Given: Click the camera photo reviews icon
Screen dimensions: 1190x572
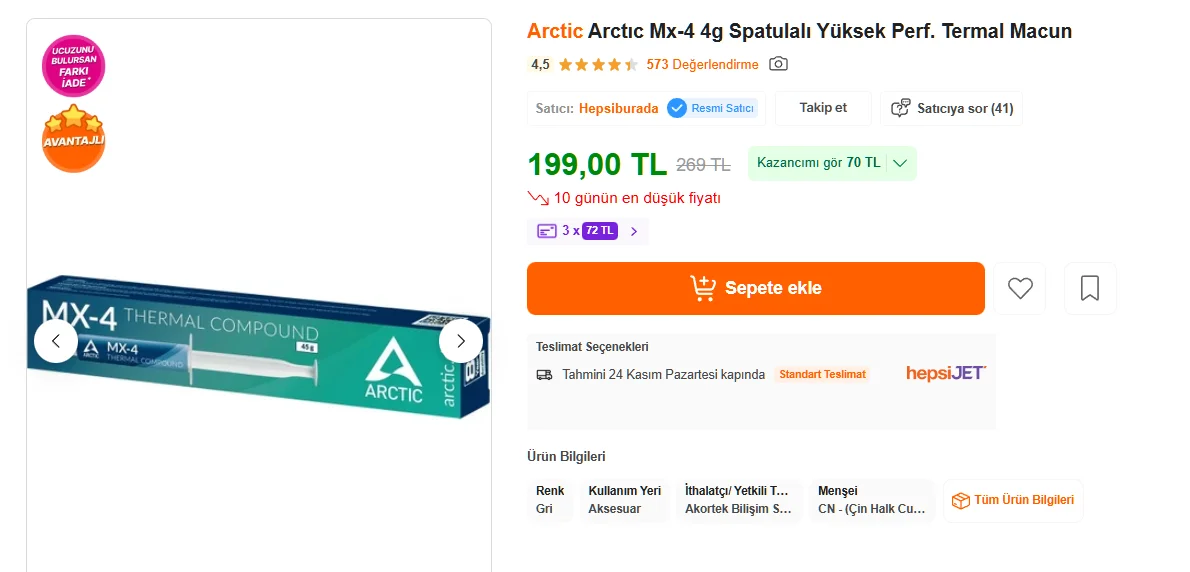Looking at the screenshot, I should [x=778, y=64].
